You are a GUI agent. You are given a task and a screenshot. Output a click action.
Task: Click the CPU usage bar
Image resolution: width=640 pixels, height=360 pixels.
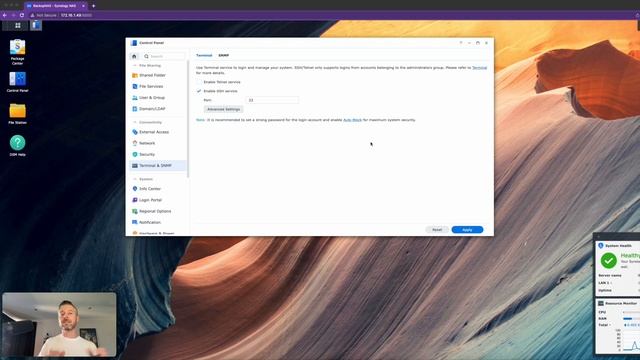coord(631,312)
